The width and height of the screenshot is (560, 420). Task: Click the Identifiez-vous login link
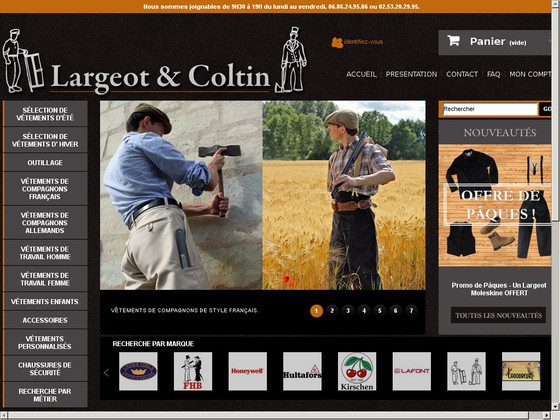pyautogui.click(x=363, y=42)
